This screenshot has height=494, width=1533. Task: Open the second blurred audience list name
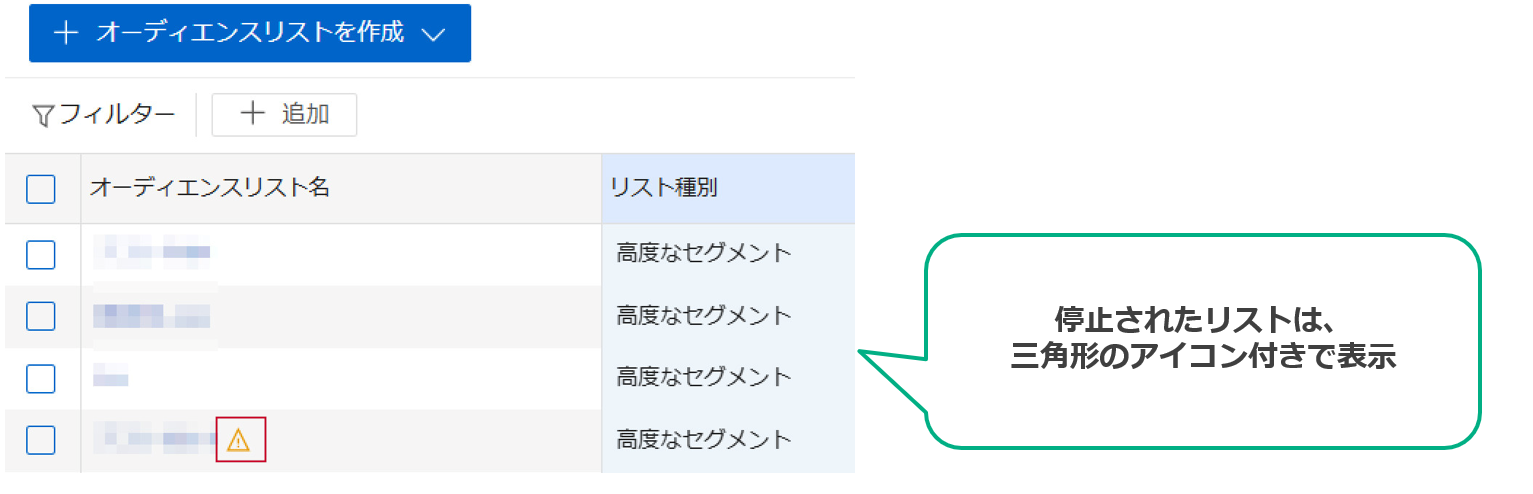pyautogui.click(x=152, y=316)
